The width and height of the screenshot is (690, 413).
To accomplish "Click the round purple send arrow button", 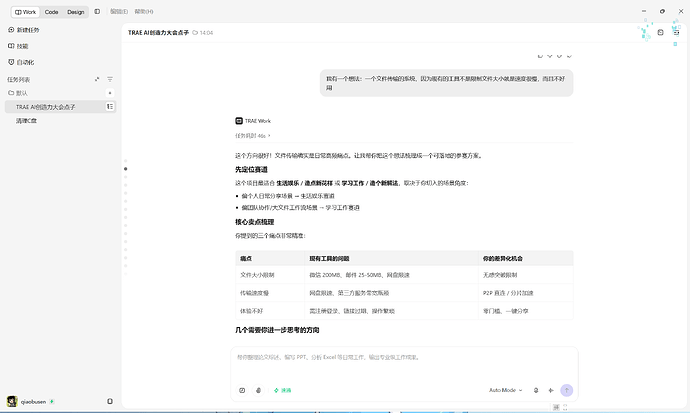I will coord(566,390).
